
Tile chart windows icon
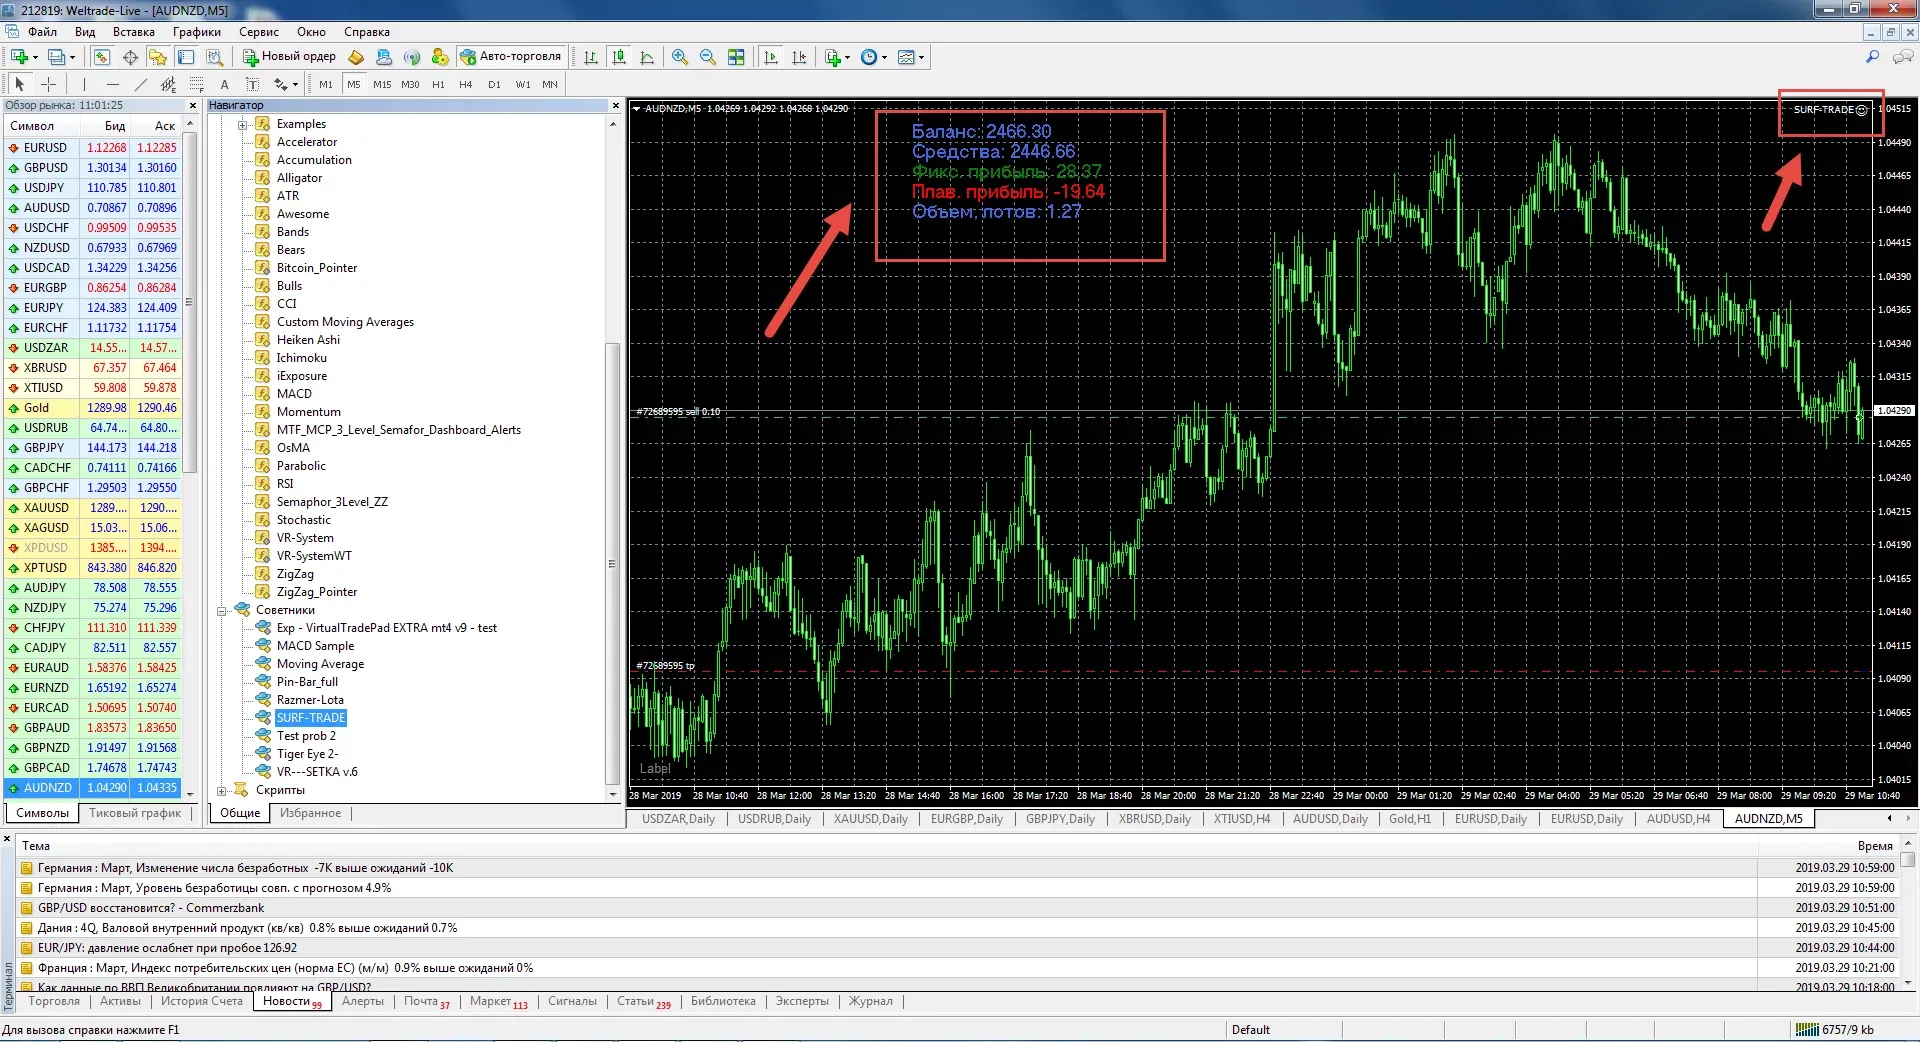point(736,57)
